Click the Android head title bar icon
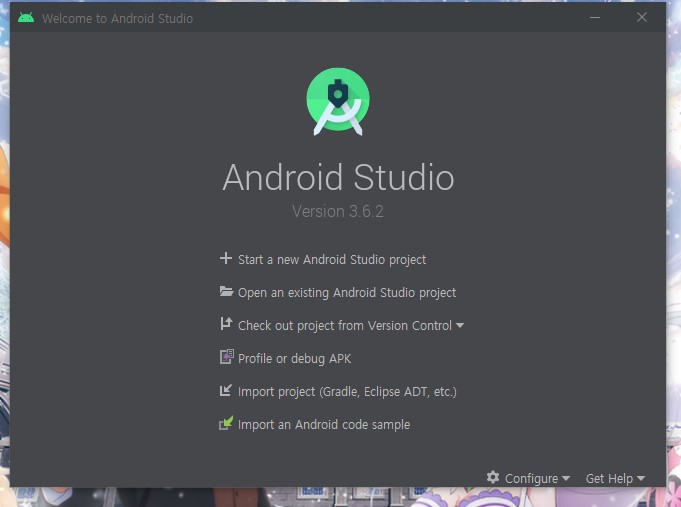Image resolution: width=681 pixels, height=507 pixels. pos(26,18)
